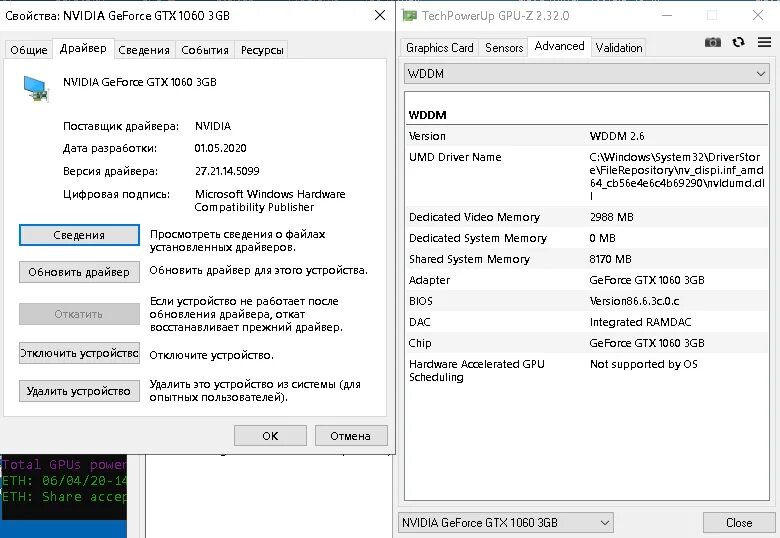Click the GPU-Z refresh icon
Screen dimensions: 780x538
click(x=738, y=42)
